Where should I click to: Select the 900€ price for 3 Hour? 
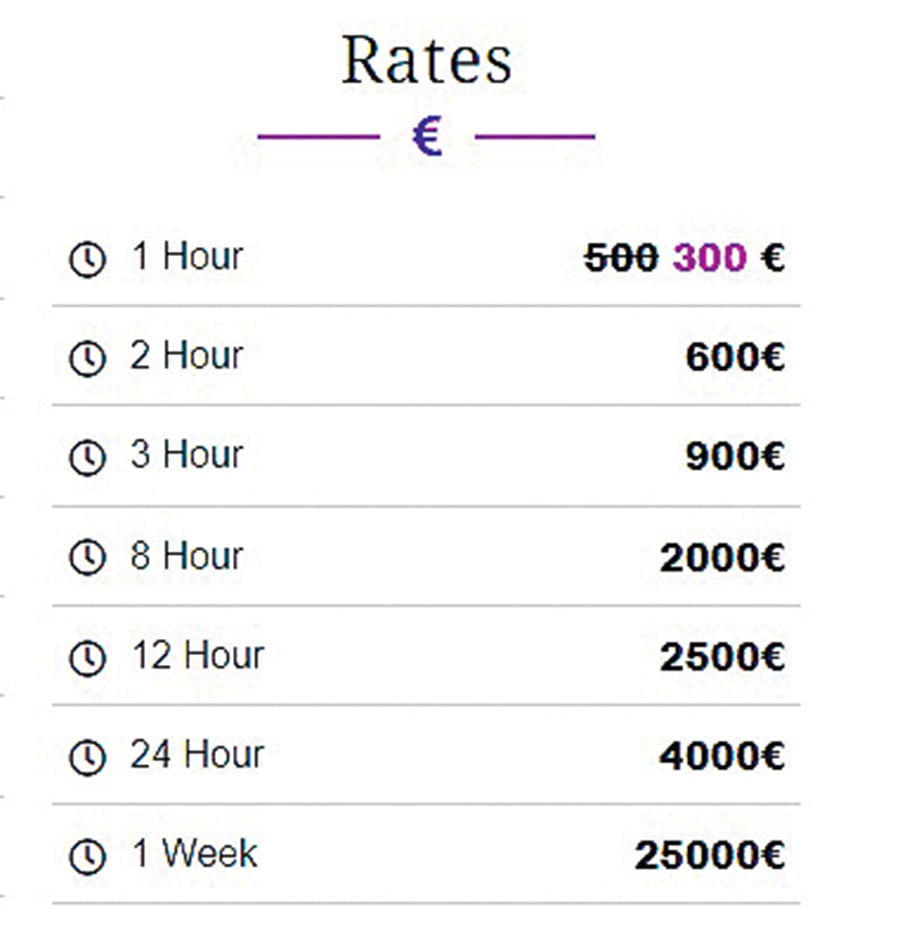tap(735, 457)
